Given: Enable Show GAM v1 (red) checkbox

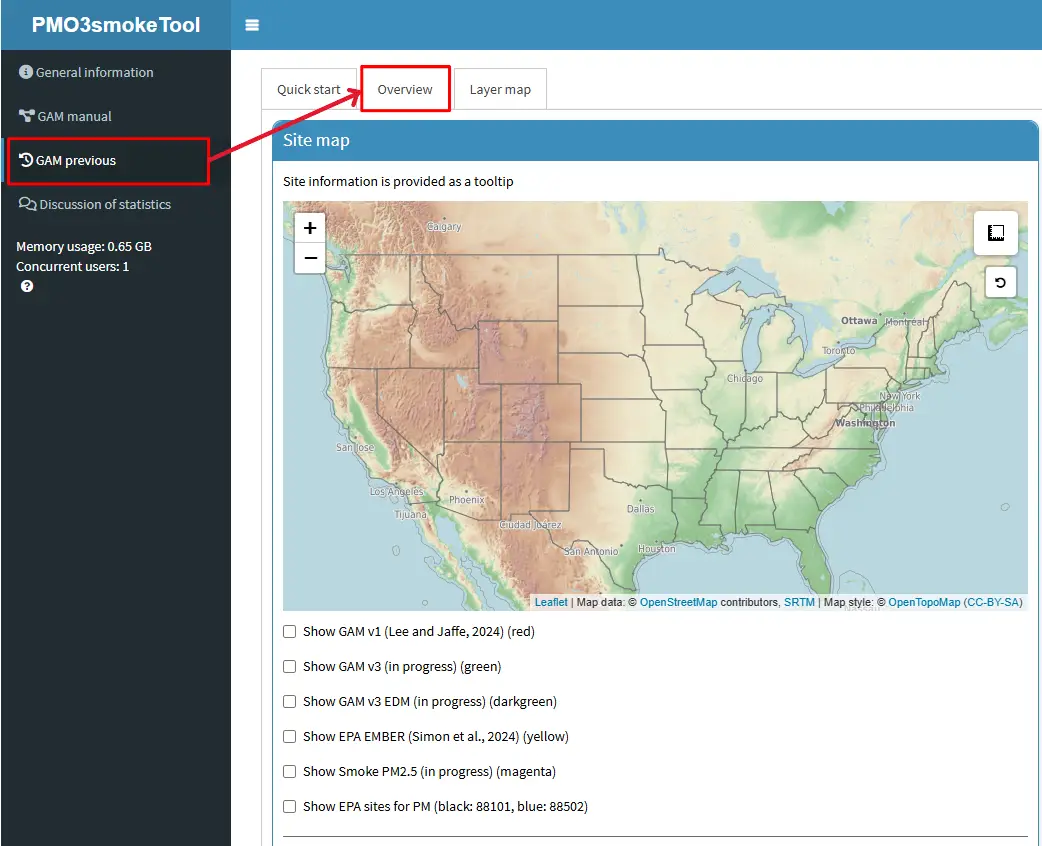Looking at the screenshot, I should click(x=290, y=632).
